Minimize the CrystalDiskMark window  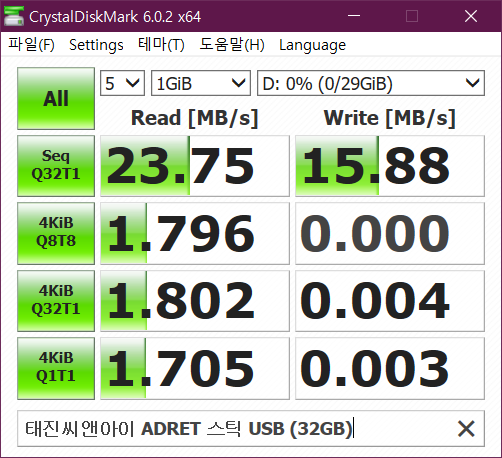click(x=354, y=16)
